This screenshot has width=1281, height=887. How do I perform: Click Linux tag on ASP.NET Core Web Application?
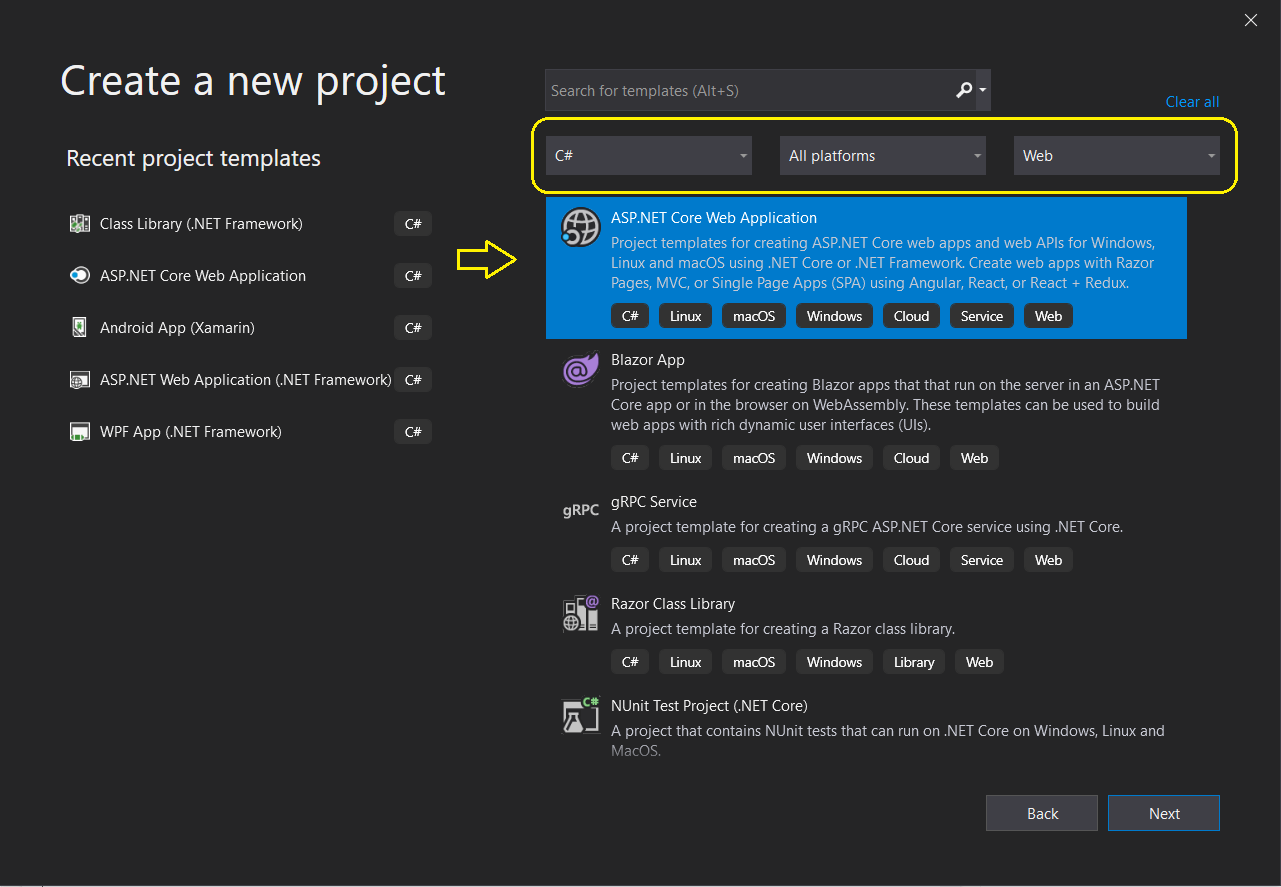(x=685, y=316)
